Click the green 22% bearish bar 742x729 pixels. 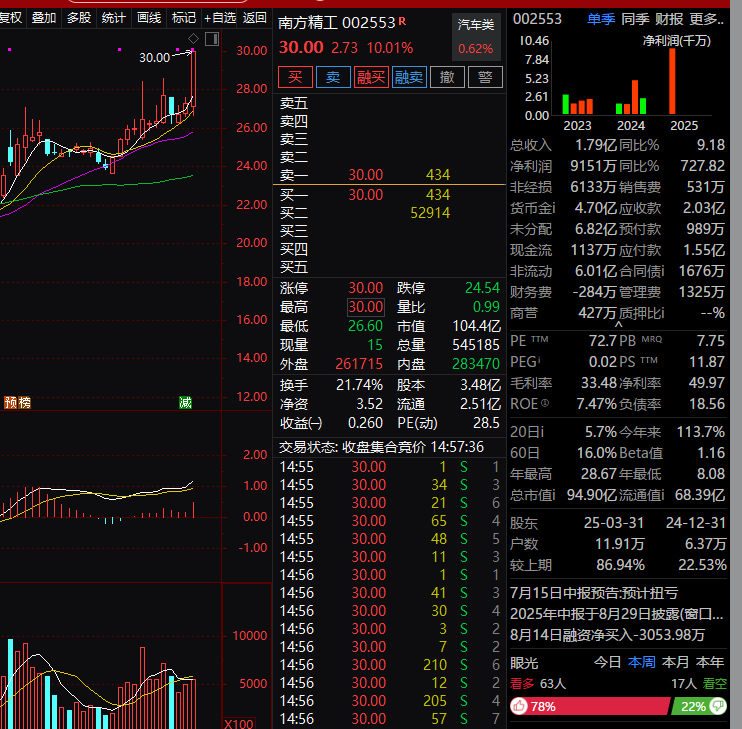pyautogui.click(x=700, y=706)
